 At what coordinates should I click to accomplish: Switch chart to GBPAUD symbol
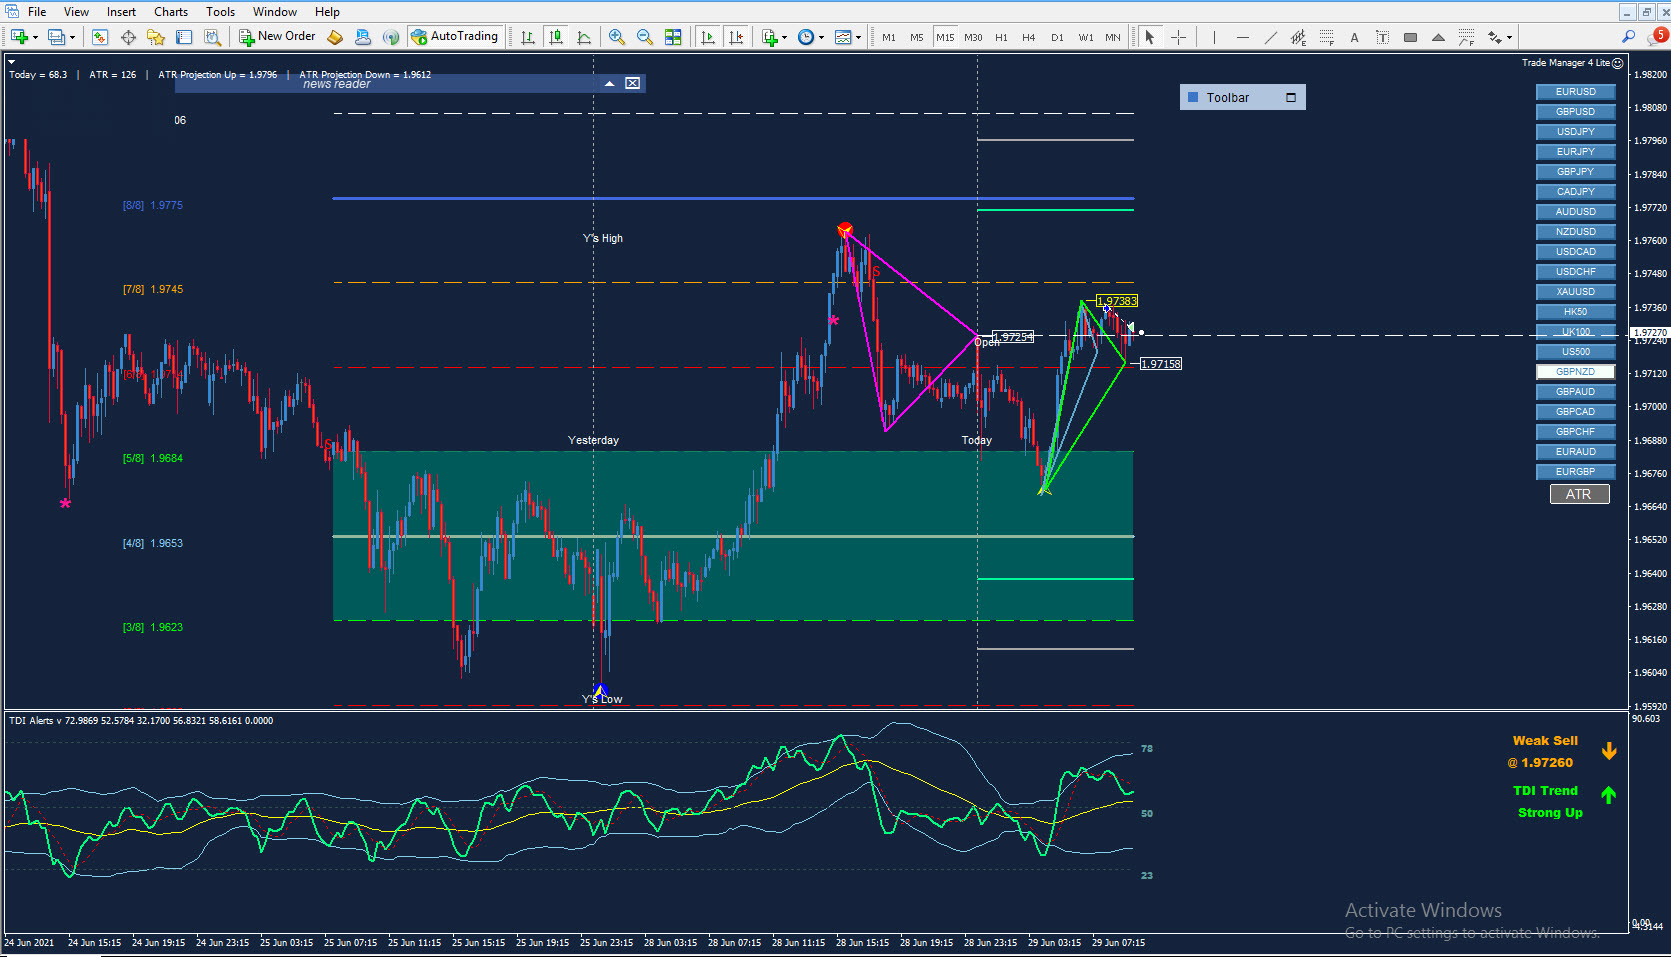[x=1576, y=392]
